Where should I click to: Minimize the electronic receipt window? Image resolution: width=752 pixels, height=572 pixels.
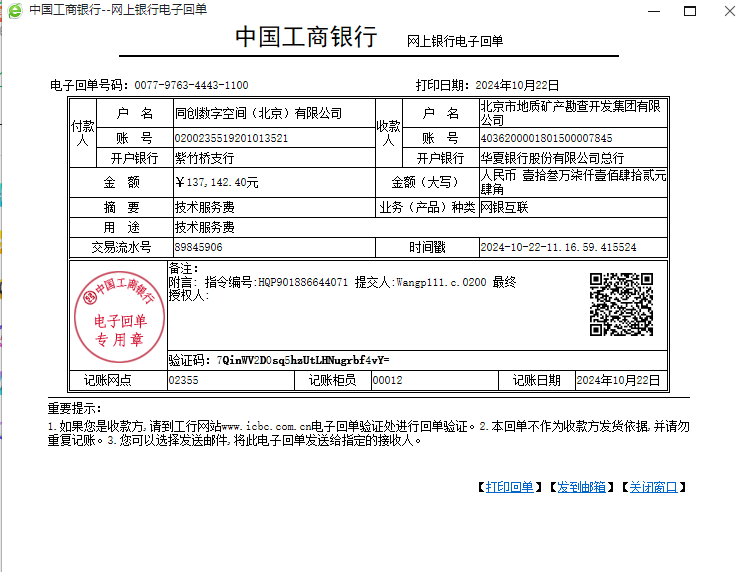(x=654, y=11)
